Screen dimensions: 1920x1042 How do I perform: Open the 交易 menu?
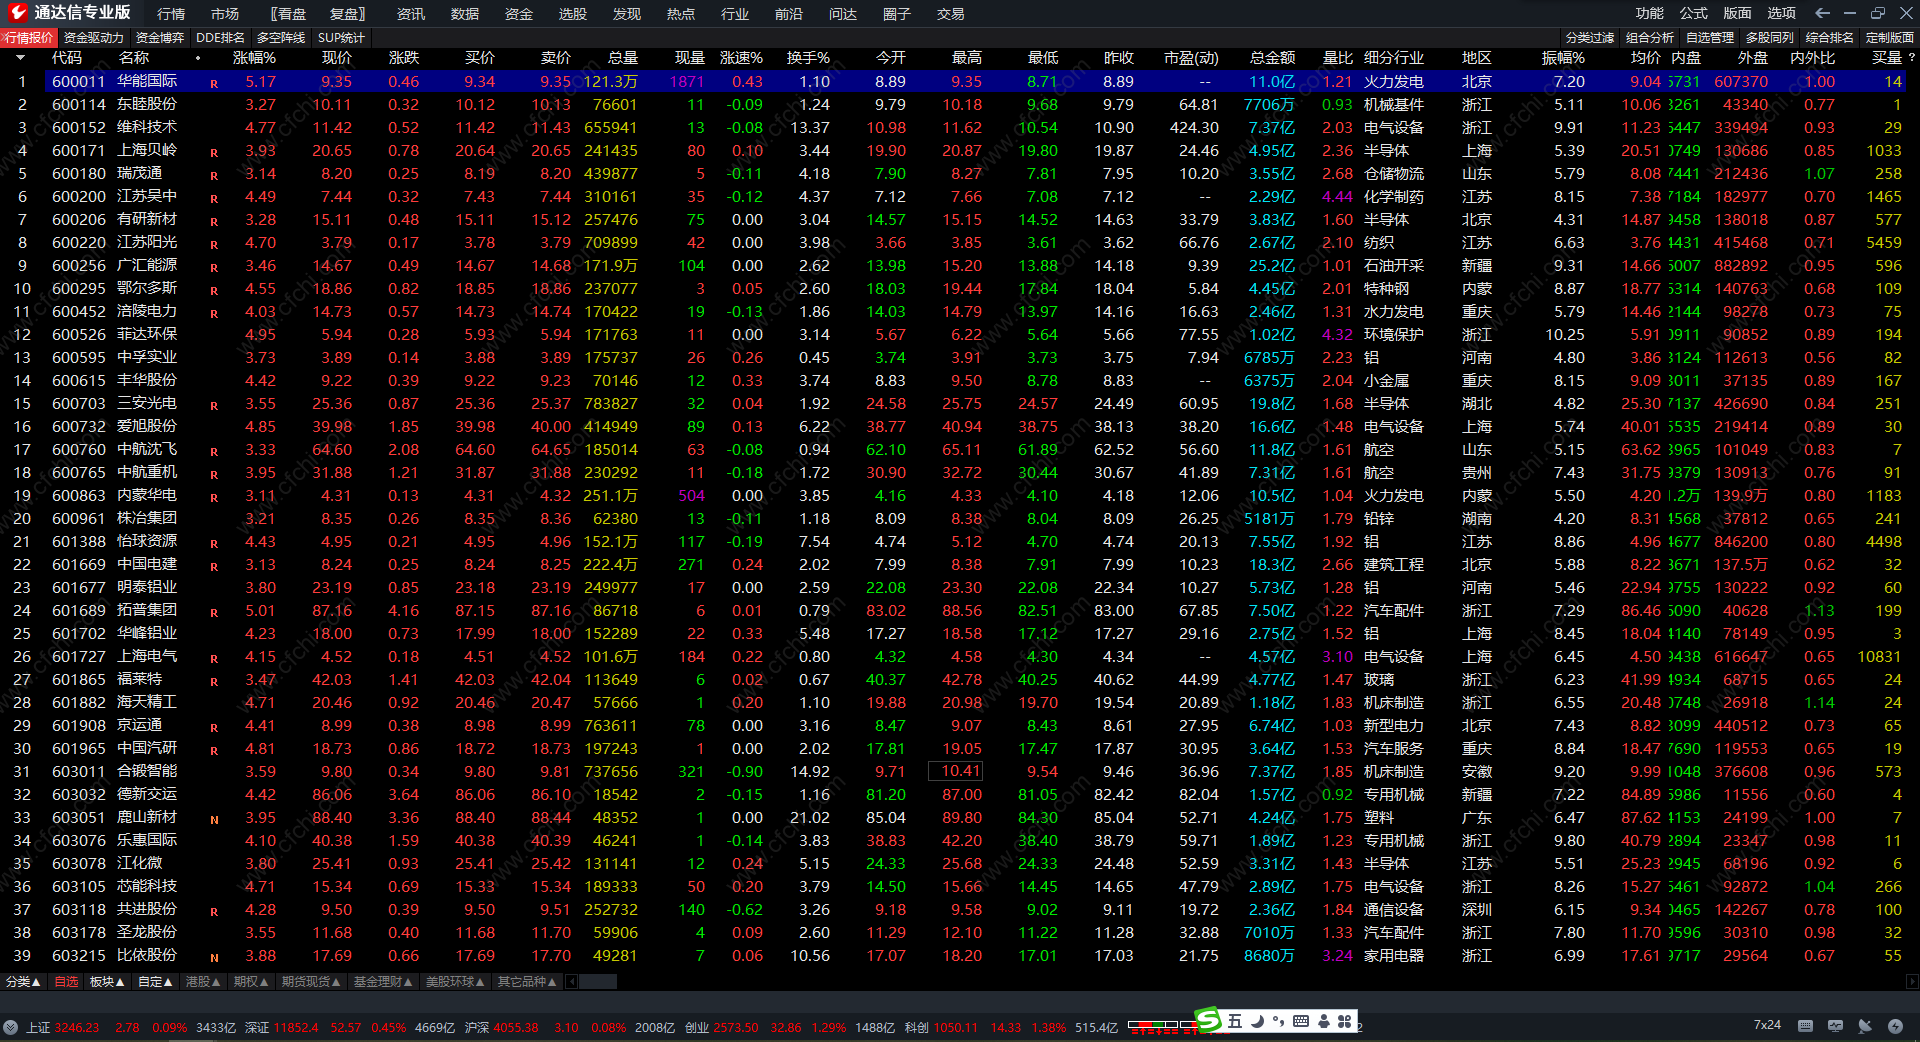pyautogui.click(x=951, y=14)
